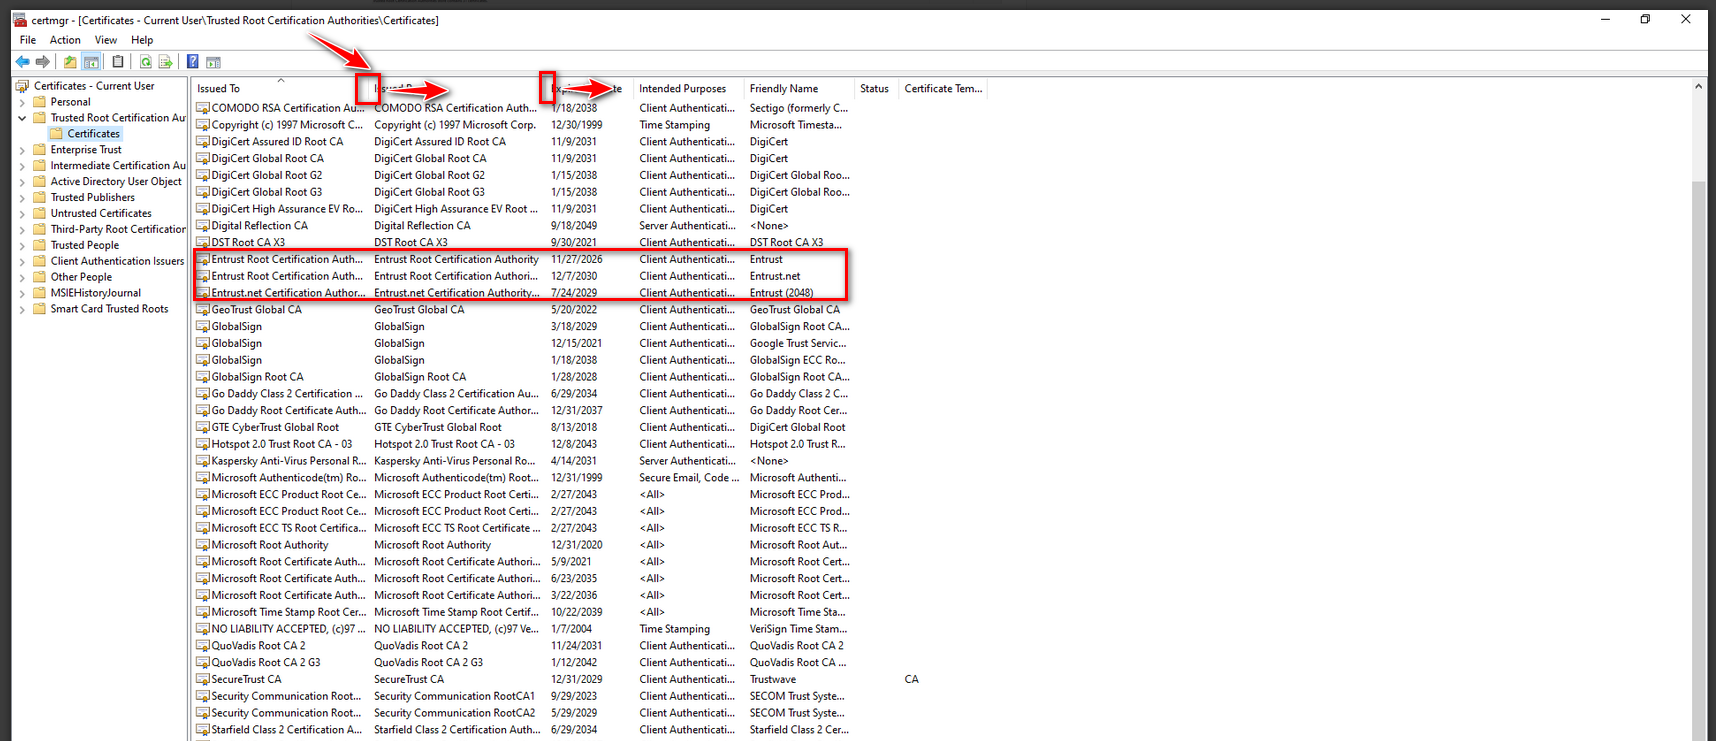Click the MSIEHistoryJournal folder icon
This screenshot has height=741, width=1716.
40,293
